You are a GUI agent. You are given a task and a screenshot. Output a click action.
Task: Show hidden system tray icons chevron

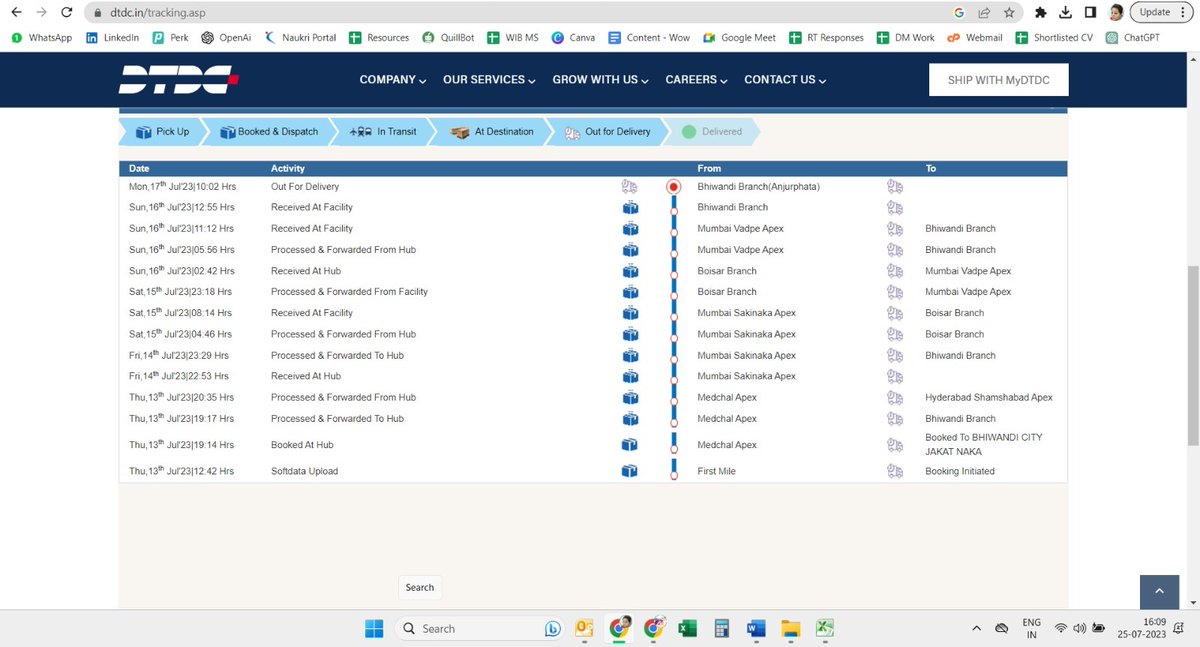976,628
